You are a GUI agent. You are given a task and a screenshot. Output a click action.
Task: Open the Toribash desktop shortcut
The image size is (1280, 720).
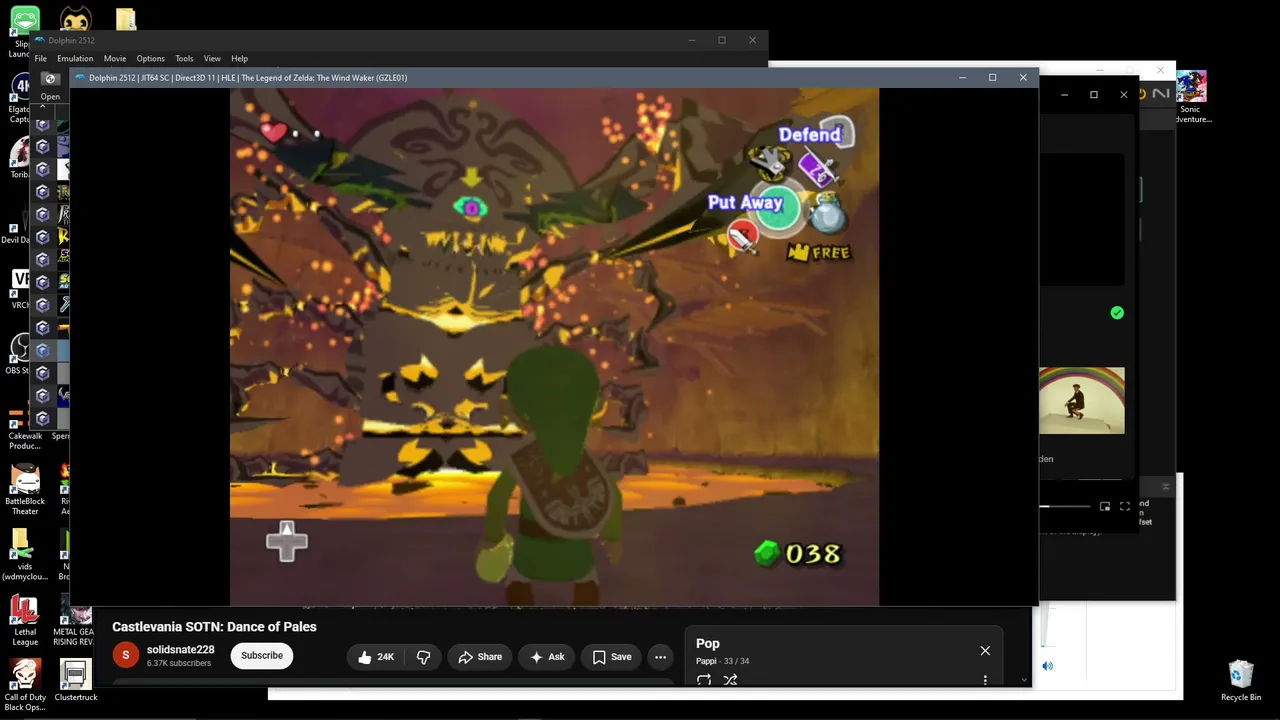click(20, 158)
